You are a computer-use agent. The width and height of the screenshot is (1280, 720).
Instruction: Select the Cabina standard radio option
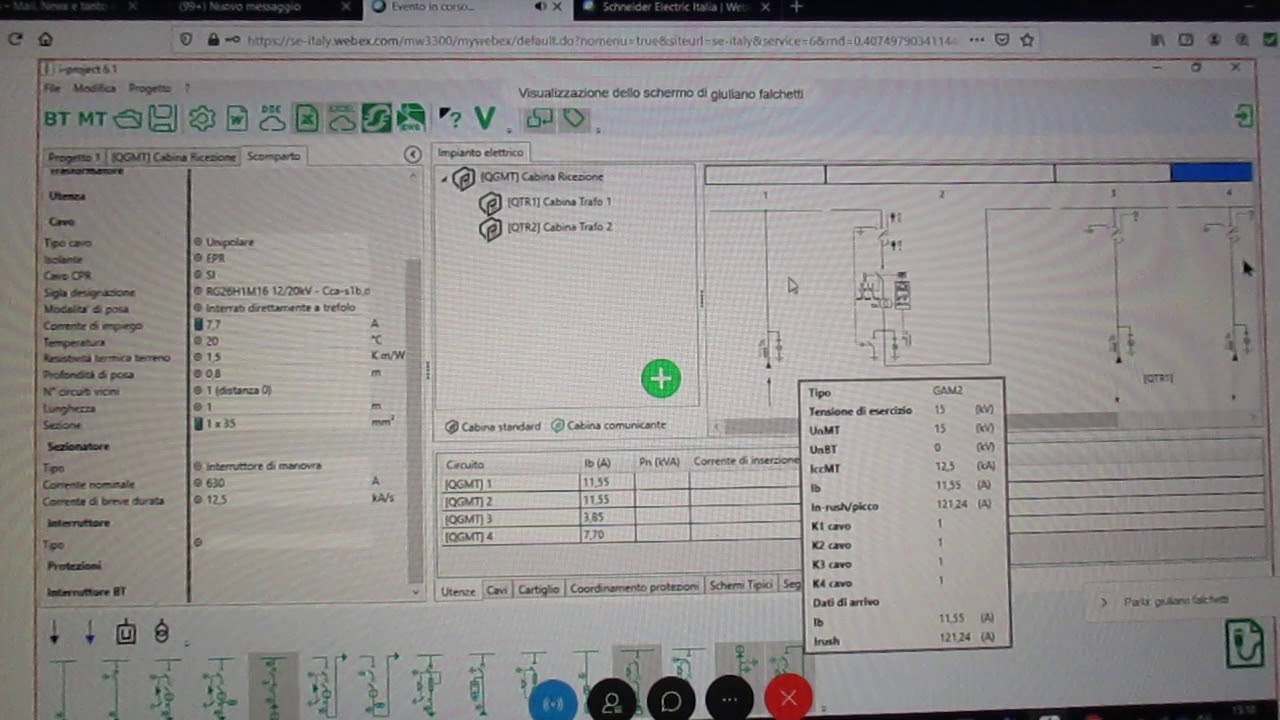click(x=493, y=426)
